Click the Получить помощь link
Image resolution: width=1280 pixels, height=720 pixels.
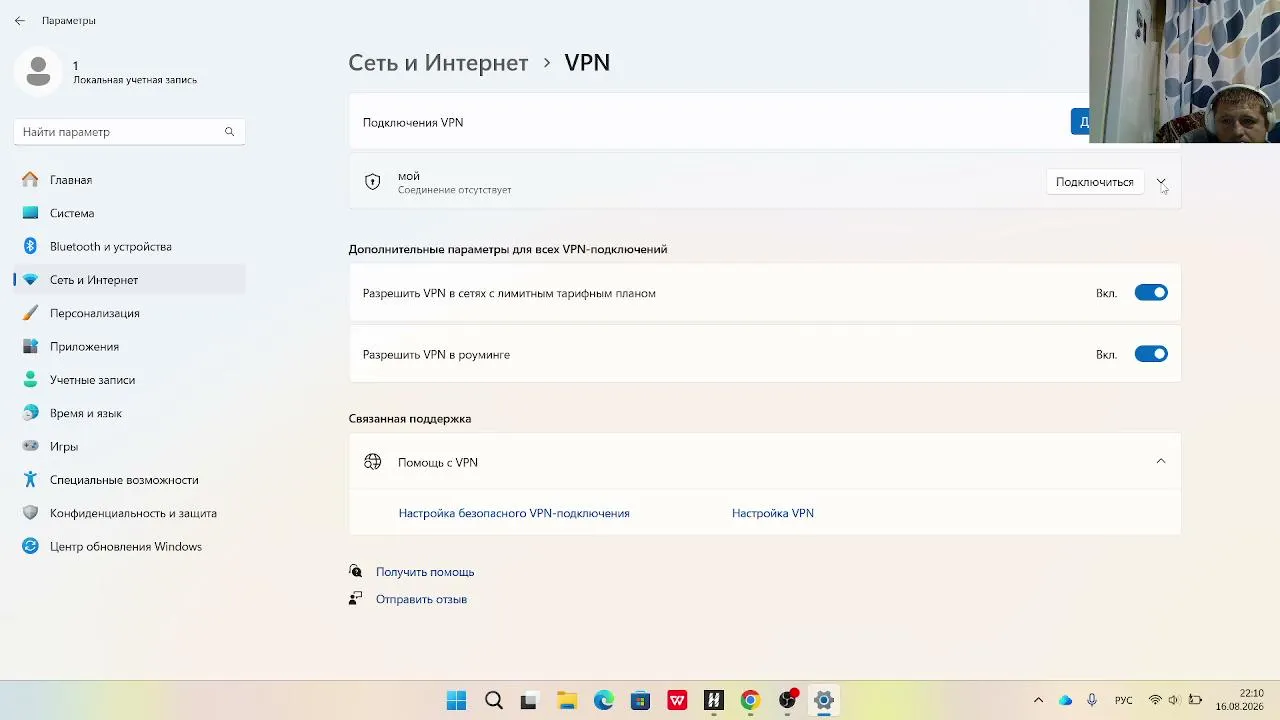pos(425,572)
